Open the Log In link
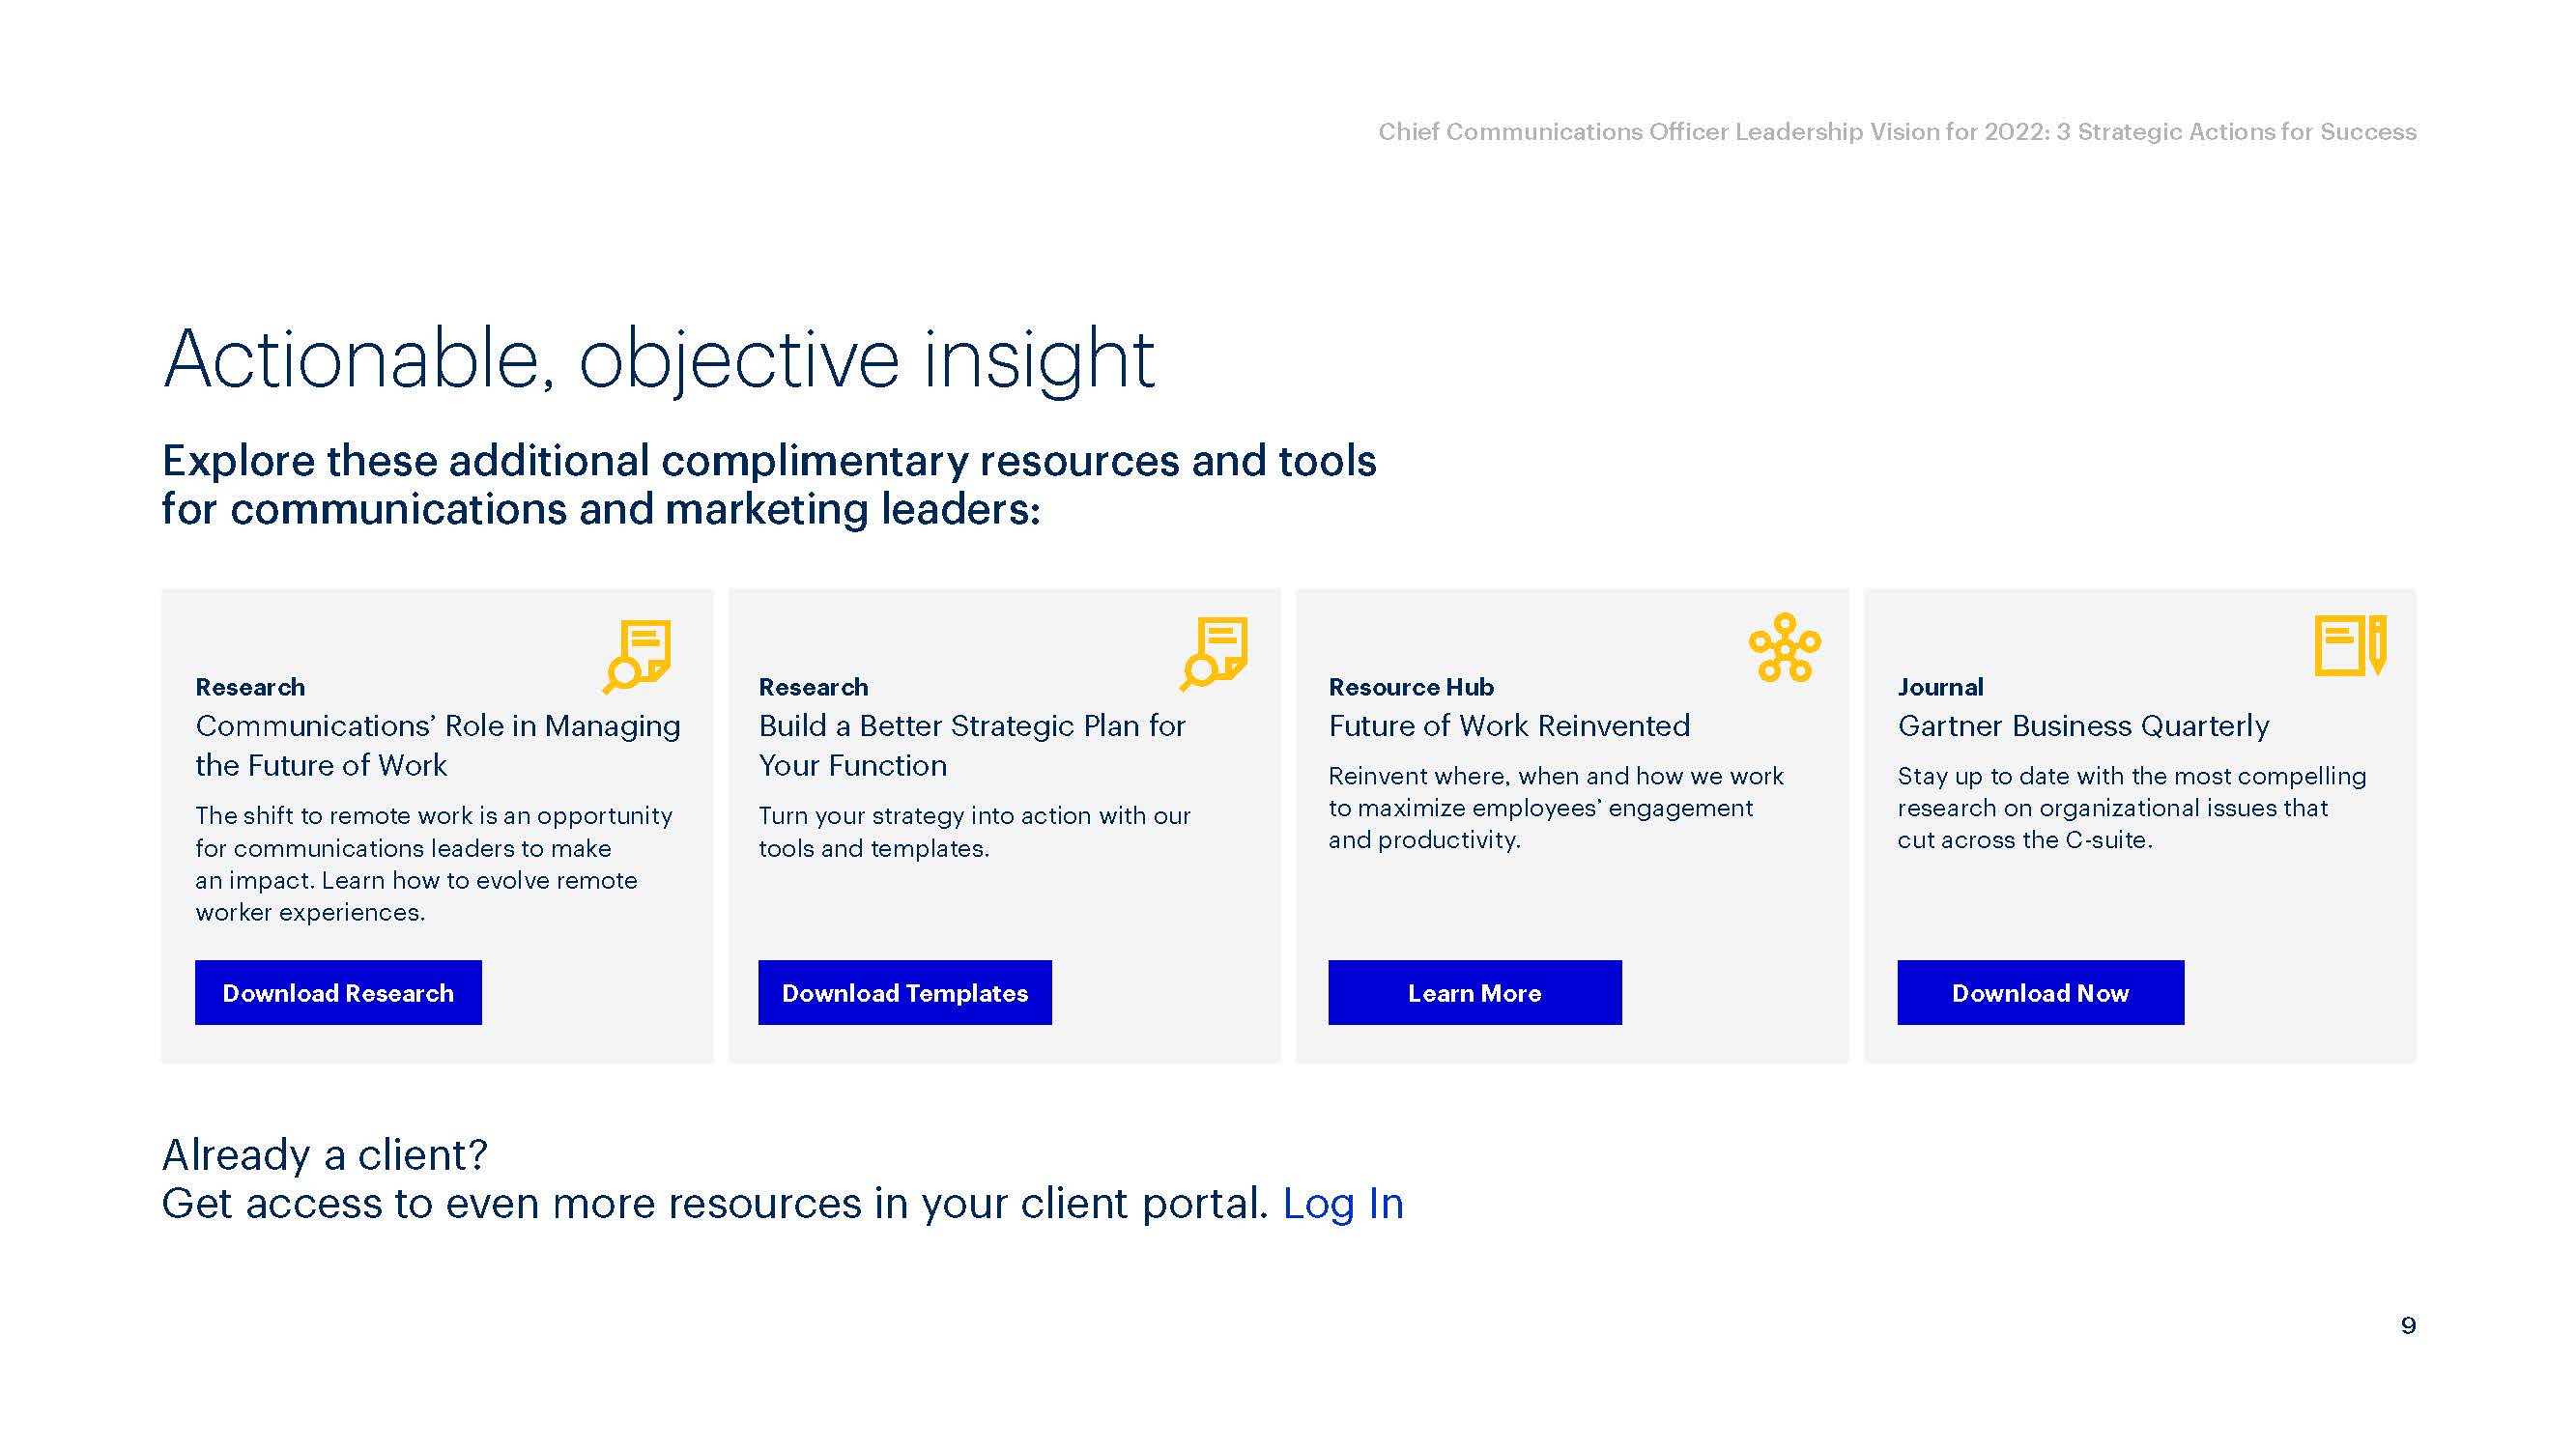 (1343, 1203)
